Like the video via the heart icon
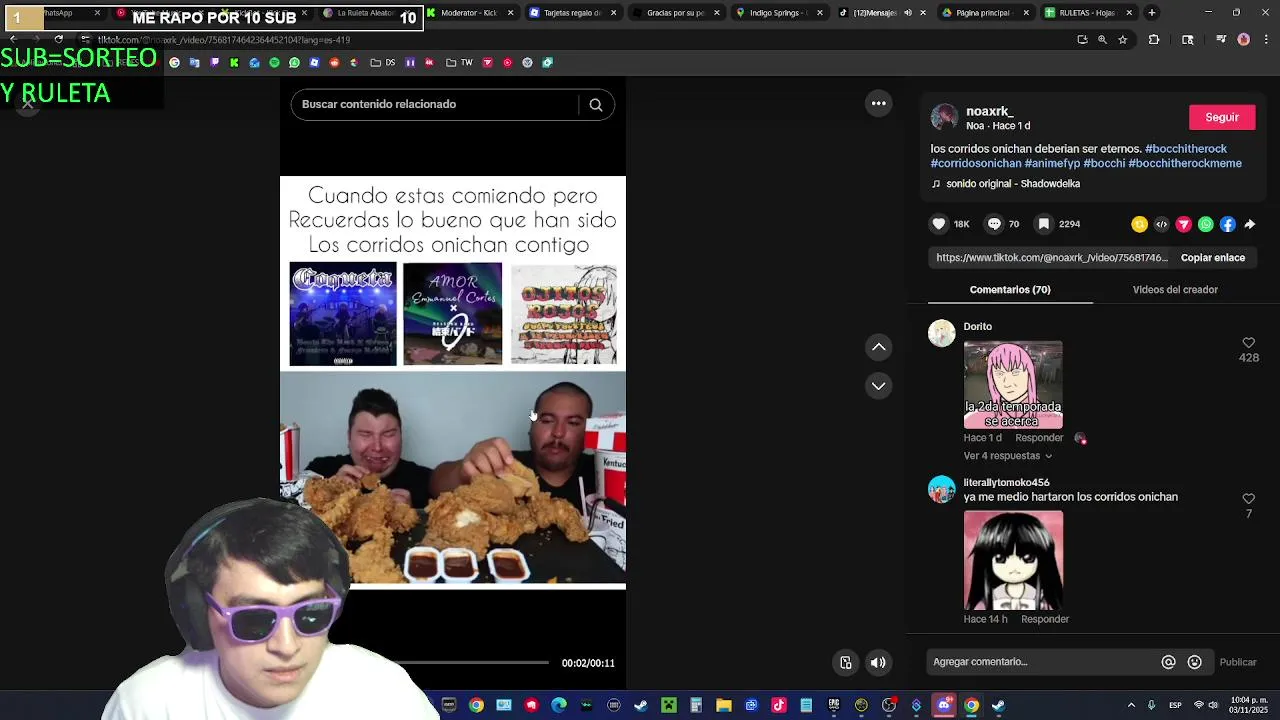The width and height of the screenshot is (1280, 720). 938,224
